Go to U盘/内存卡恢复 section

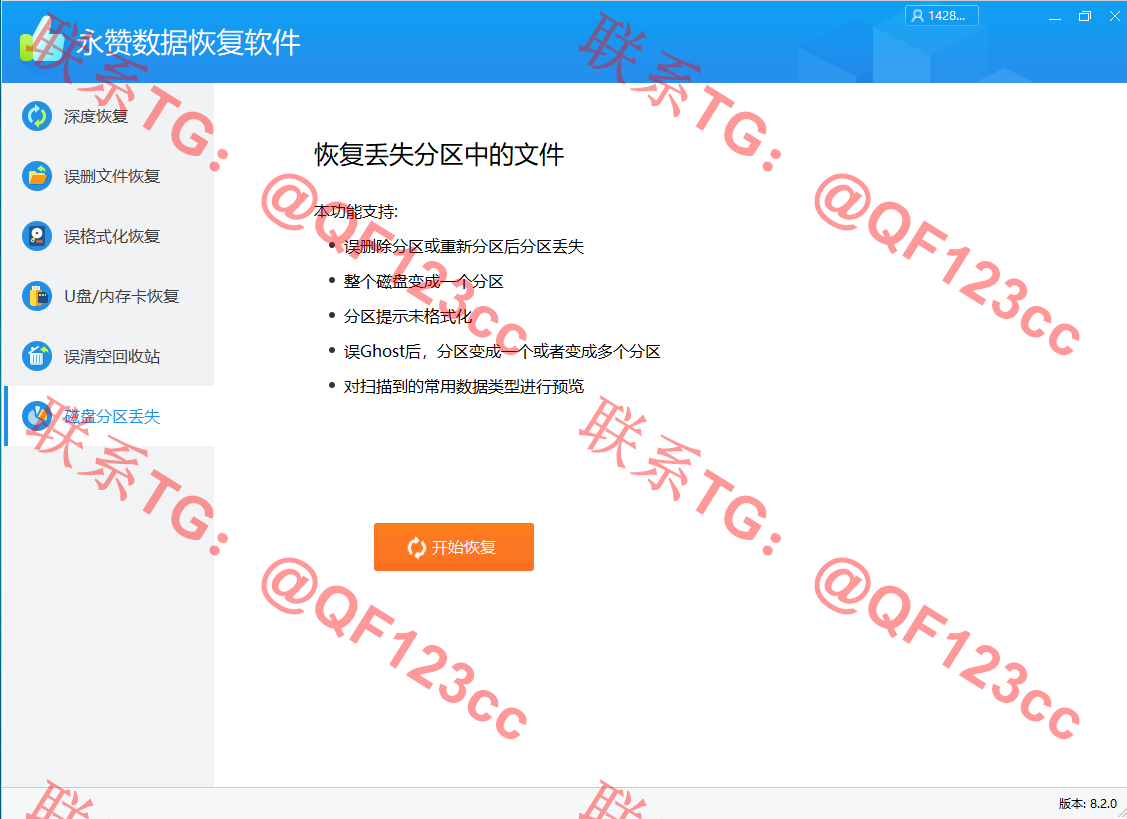[x=109, y=296]
